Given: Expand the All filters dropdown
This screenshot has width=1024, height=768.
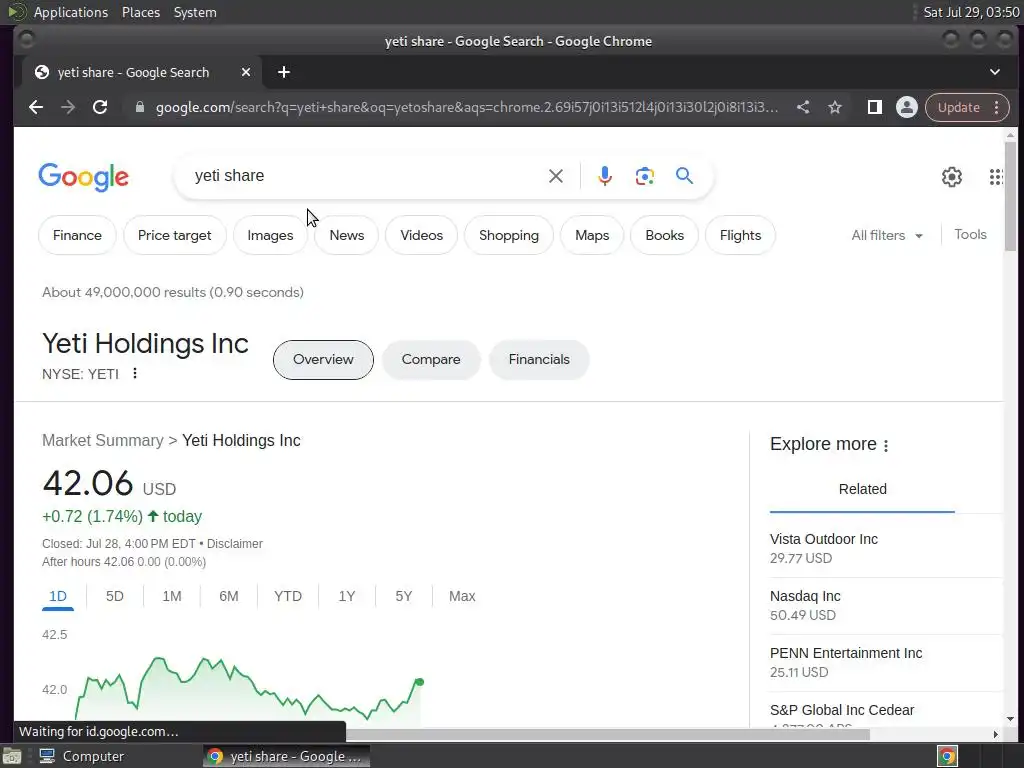Looking at the screenshot, I should click(x=887, y=235).
